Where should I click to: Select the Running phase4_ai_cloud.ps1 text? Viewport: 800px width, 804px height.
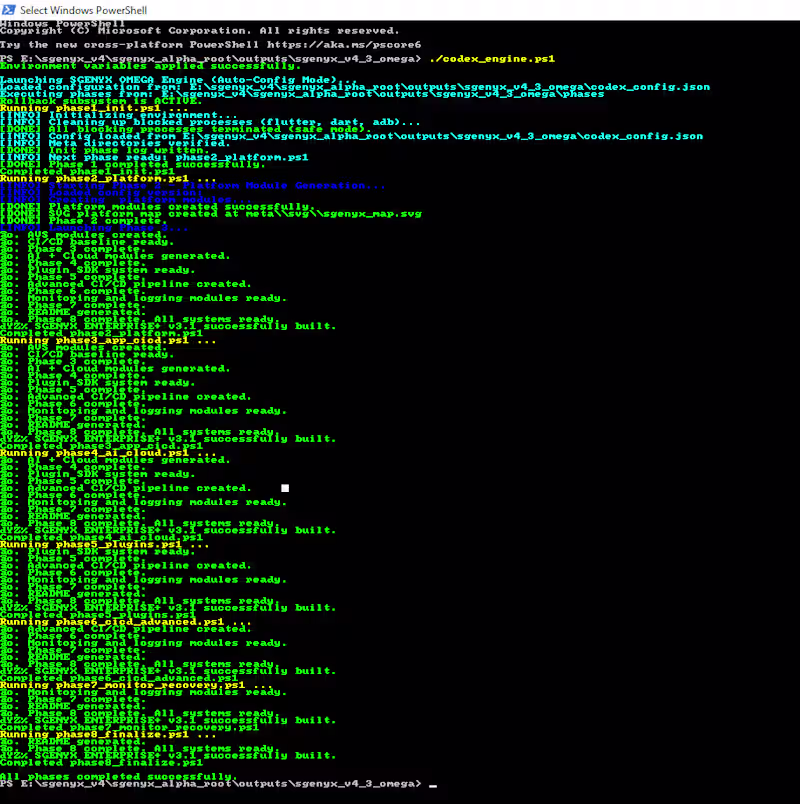[x=103, y=452]
